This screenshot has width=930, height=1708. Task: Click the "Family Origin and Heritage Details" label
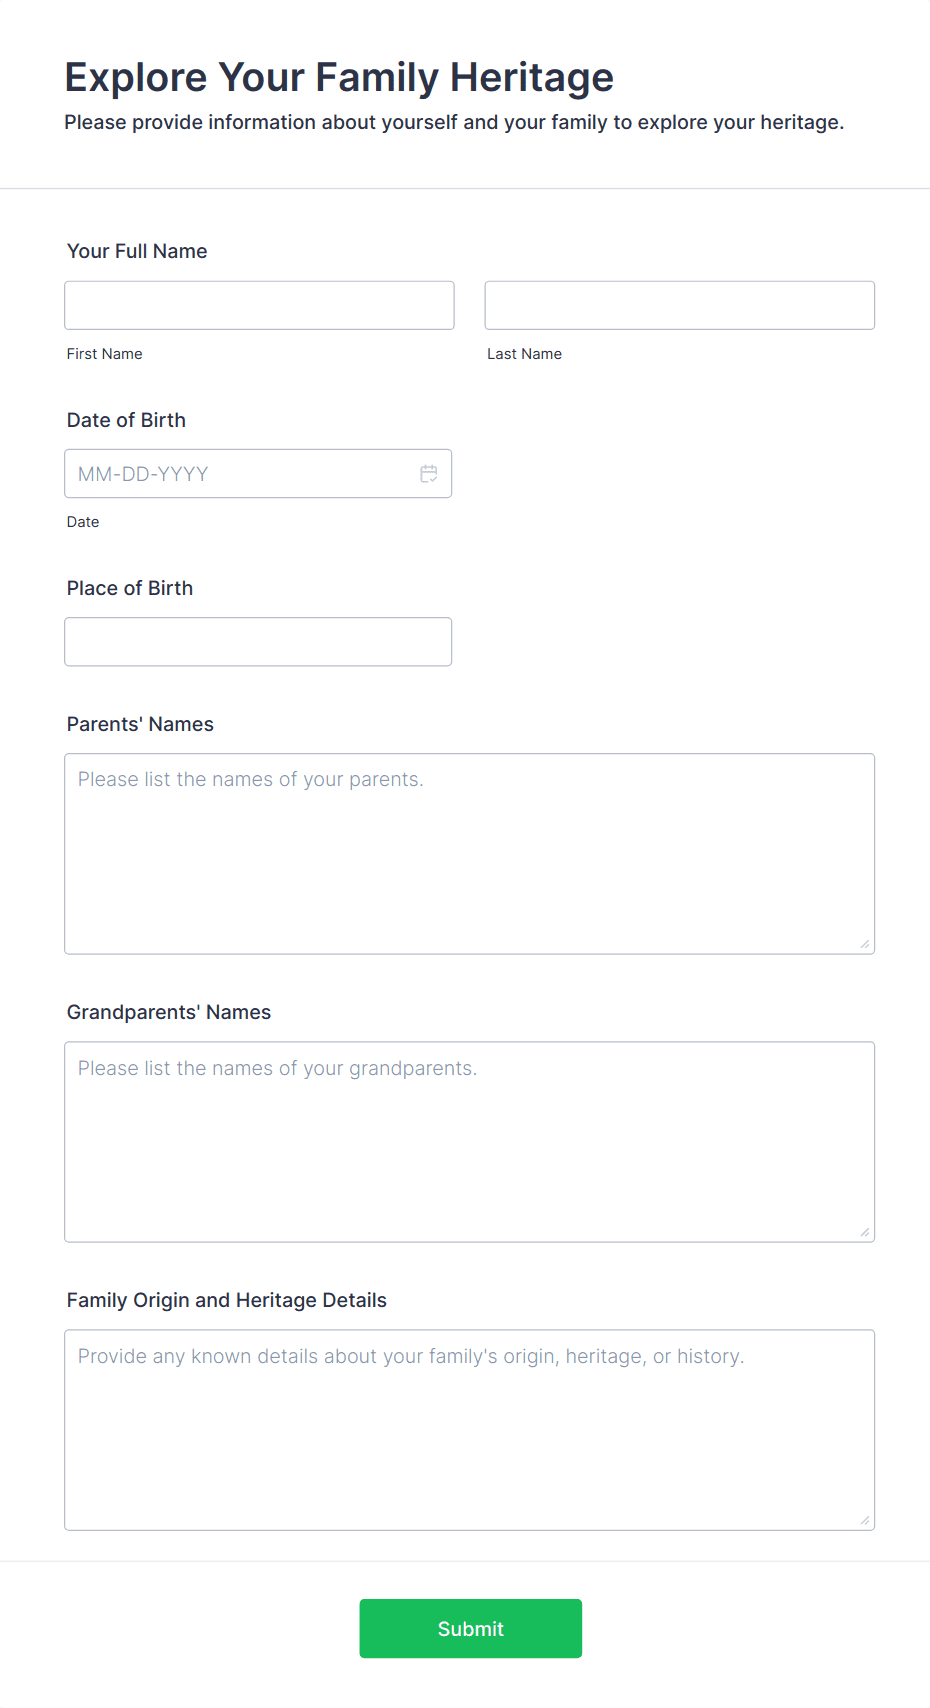pos(227,1300)
